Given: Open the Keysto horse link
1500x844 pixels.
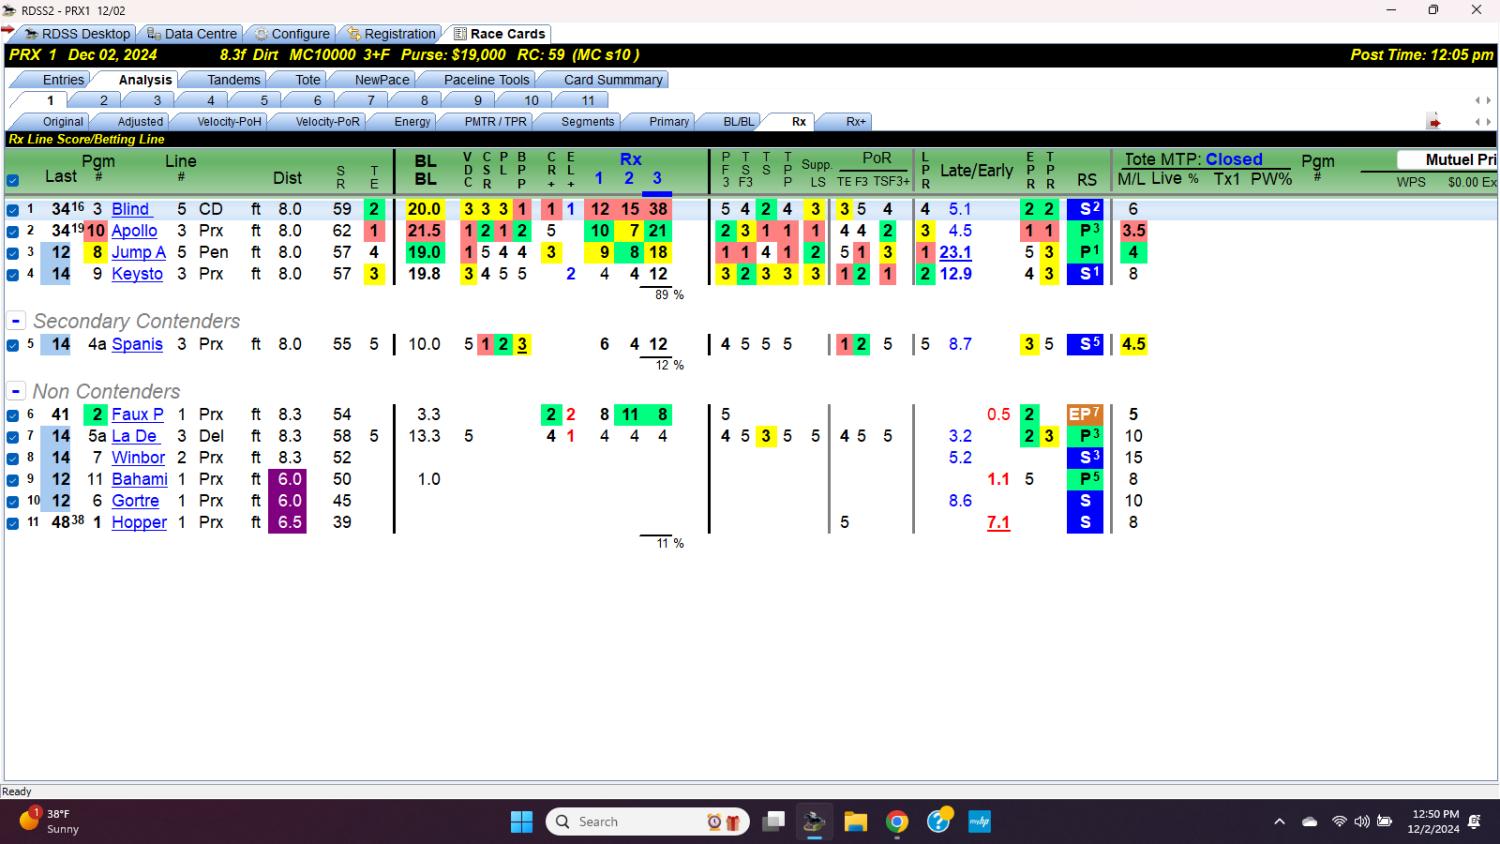Looking at the screenshot, I should click(137, 273).
